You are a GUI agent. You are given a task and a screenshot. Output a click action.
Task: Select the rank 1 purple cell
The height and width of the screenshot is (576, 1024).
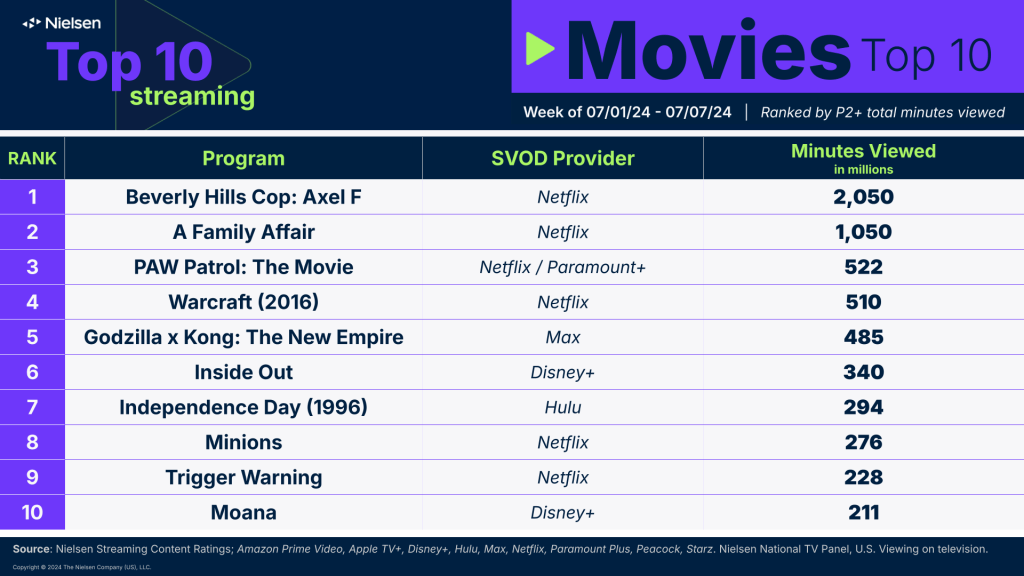pos(32,197)
